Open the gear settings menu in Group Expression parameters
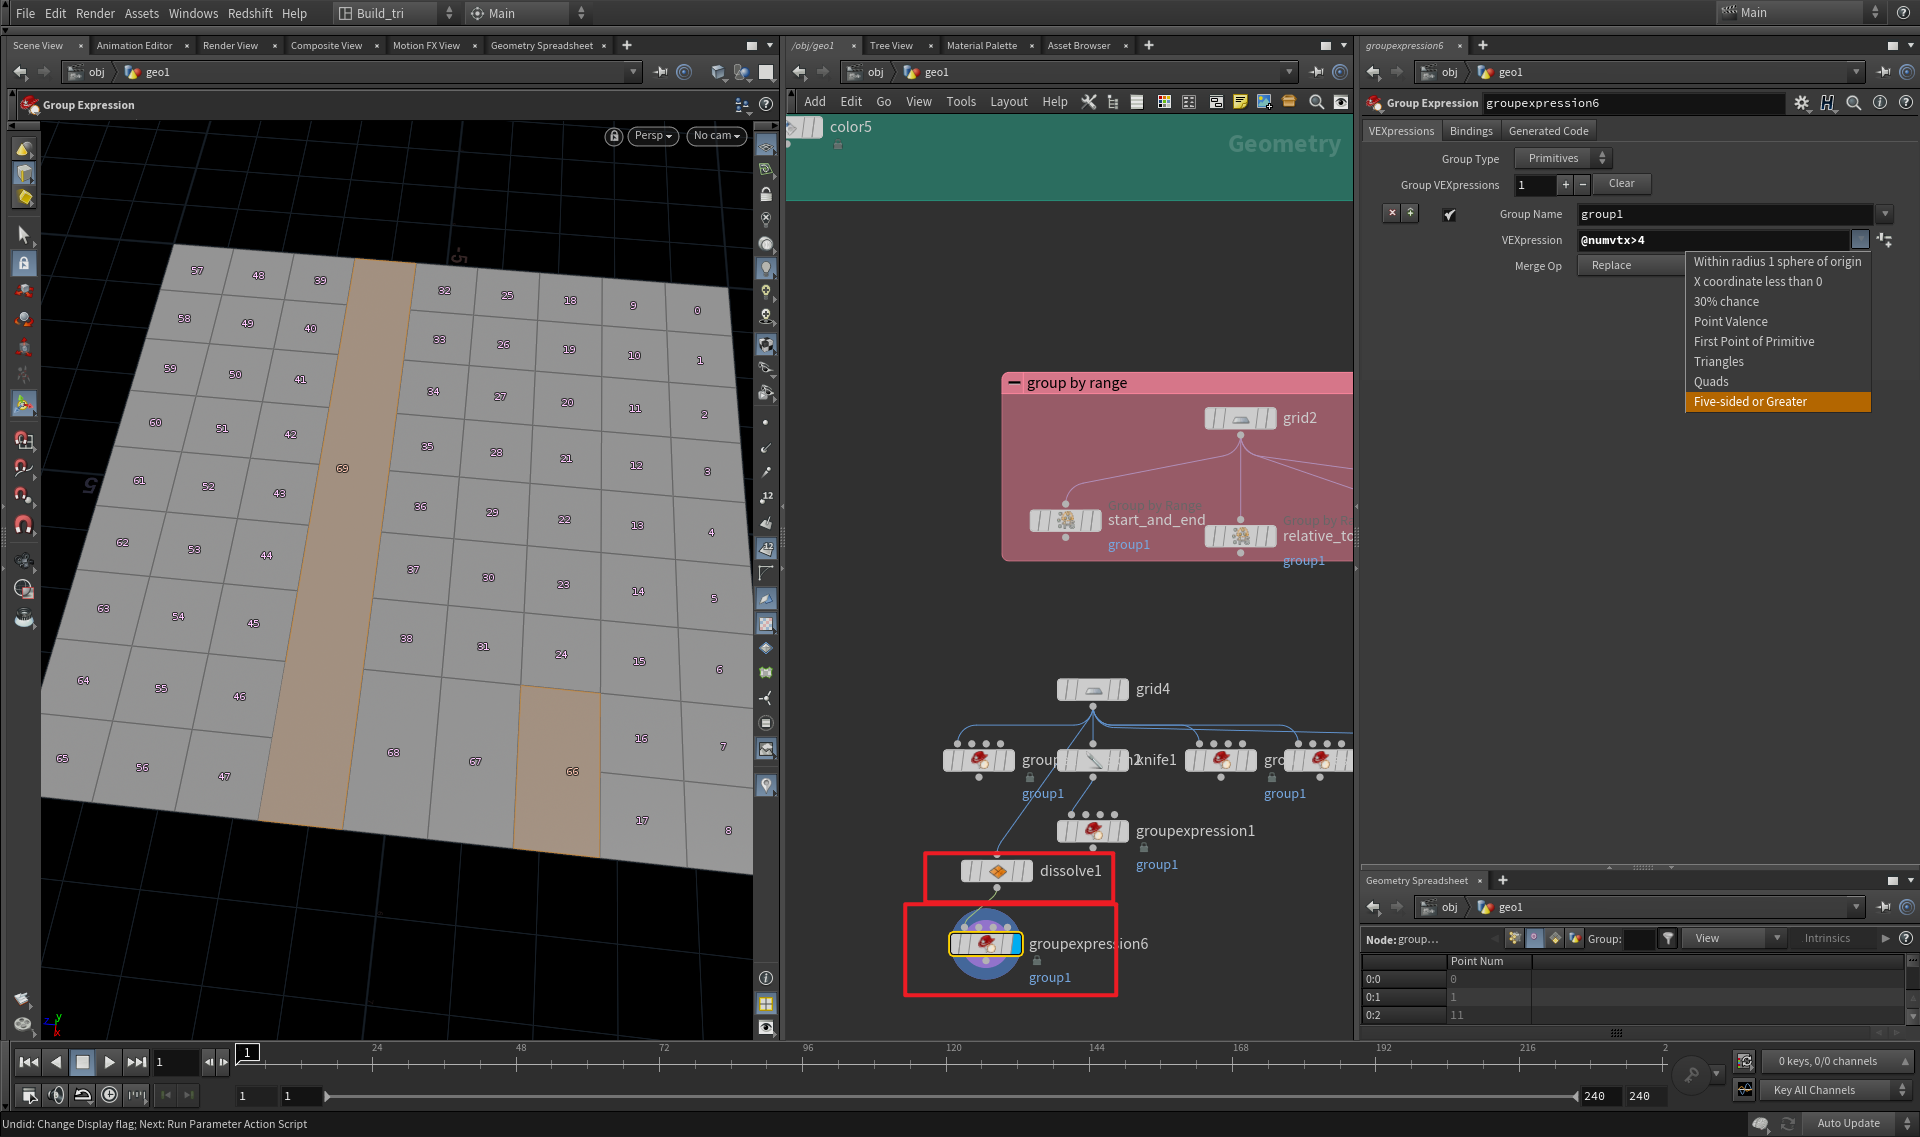 (x=1802, y=102)
